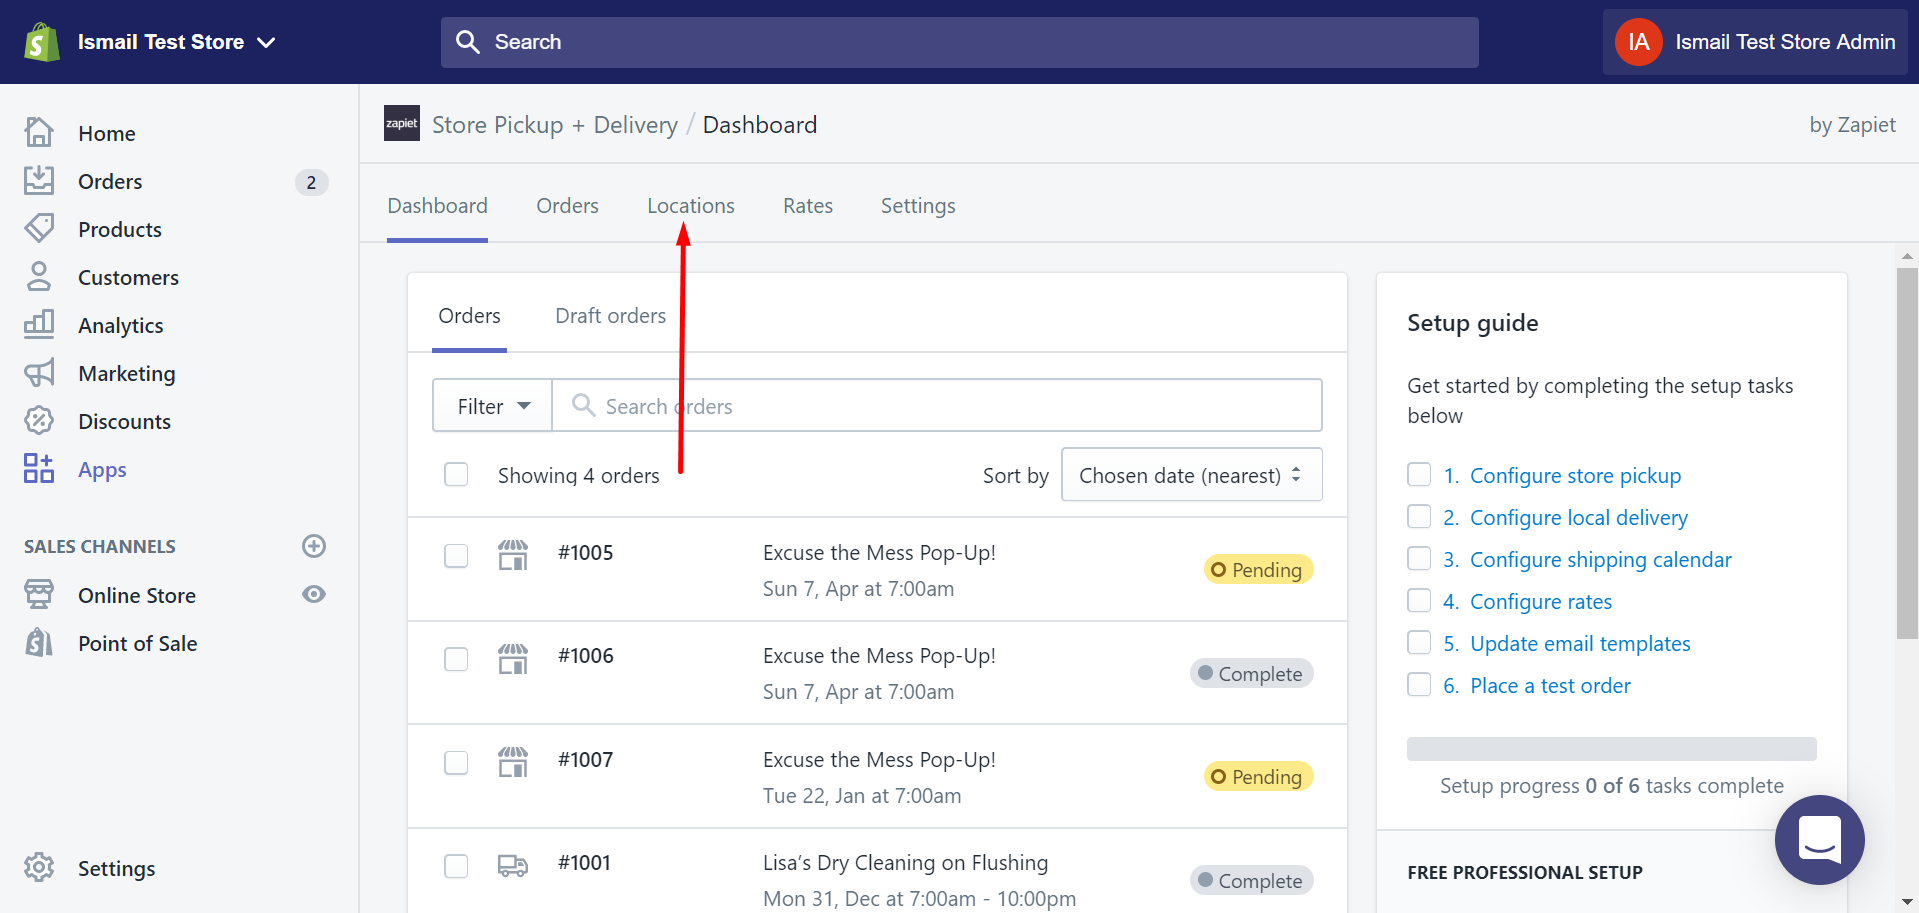Toggle the select-all orders checkbox
Screen dimensions: 1919x913
coord(456,474)
